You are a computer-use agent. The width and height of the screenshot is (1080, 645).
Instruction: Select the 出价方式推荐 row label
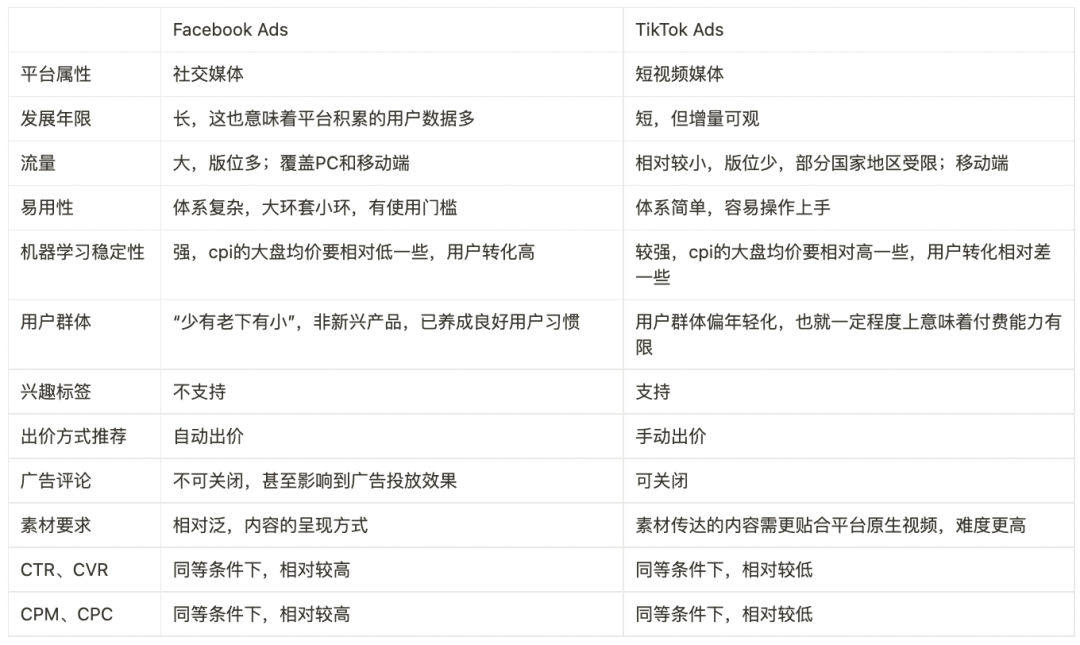[74, 436]
